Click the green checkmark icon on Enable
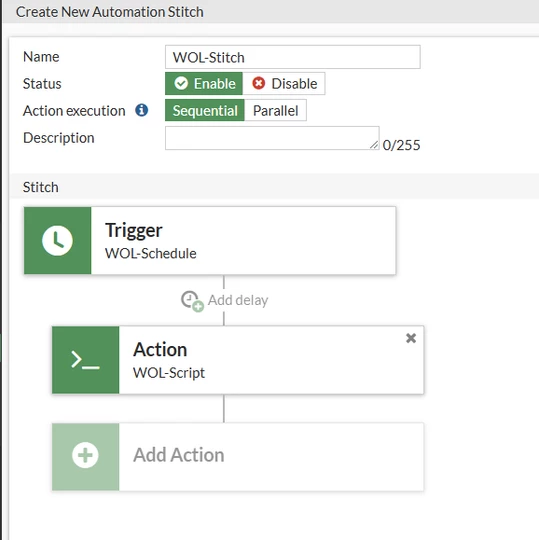Viewport: 539px width, 540px height. click(x=181, y=83)
